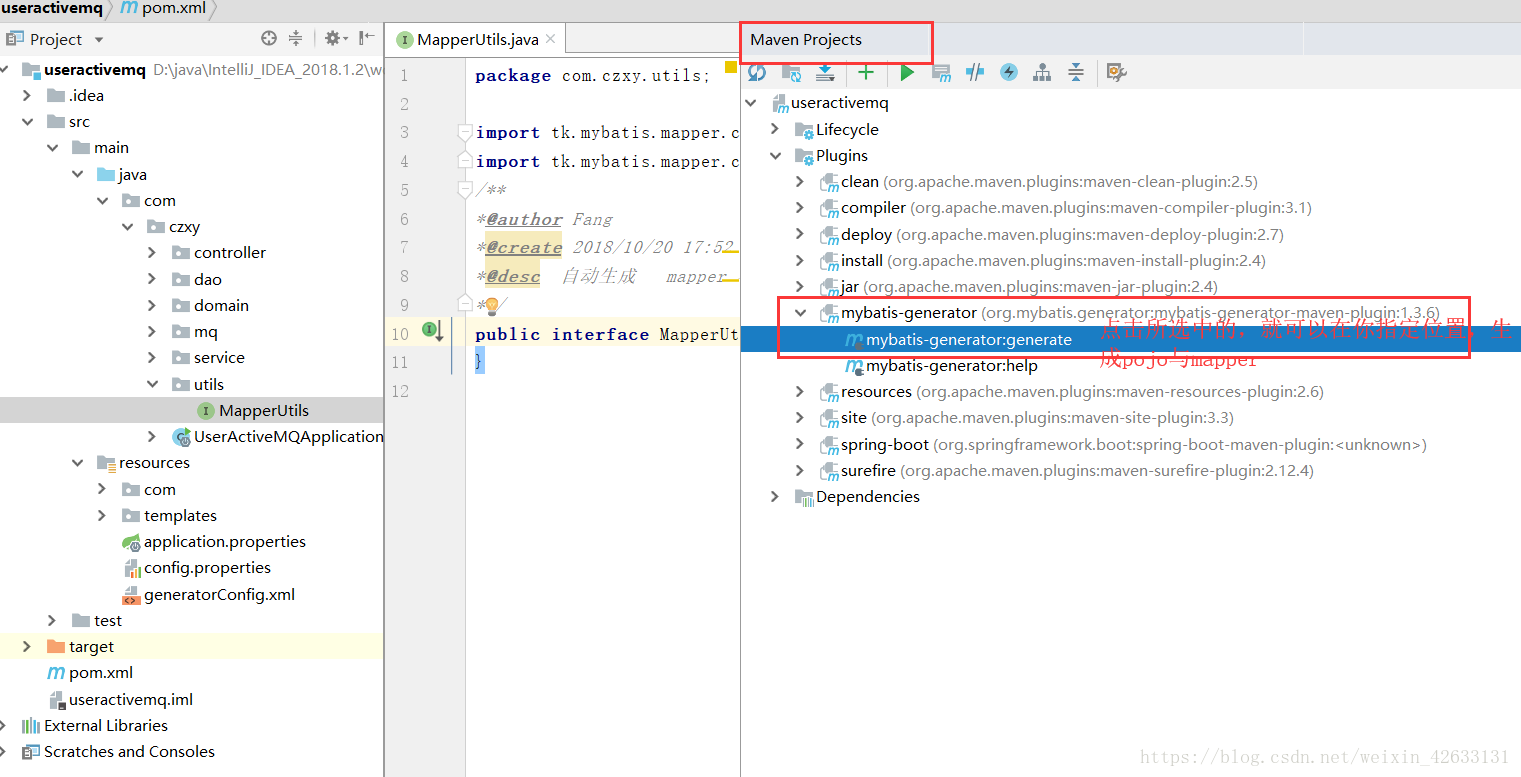1521x777 pixels.
Task: Collapse the mybatis-generator plugin node
Action: (x=800, y=312)
